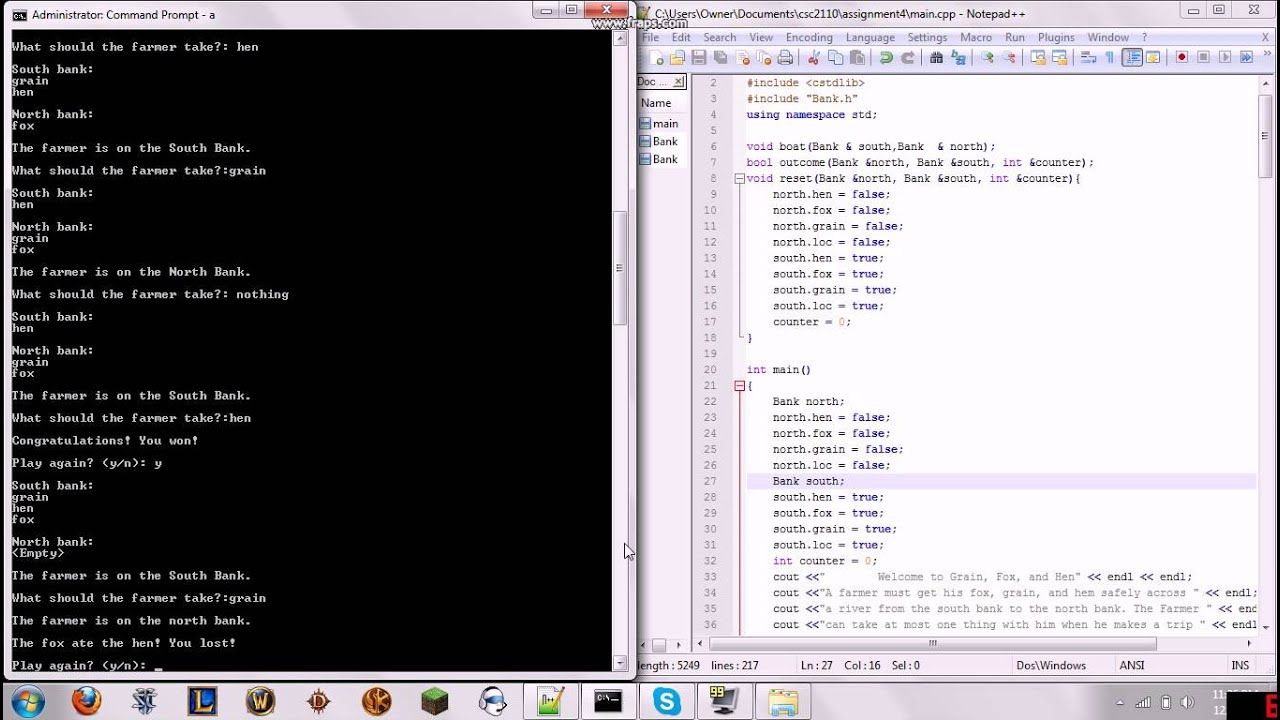Toggle Show All Characters pilcrow icon
Viewport: 1280px width, 720px height.
(x=1109, y=58)
